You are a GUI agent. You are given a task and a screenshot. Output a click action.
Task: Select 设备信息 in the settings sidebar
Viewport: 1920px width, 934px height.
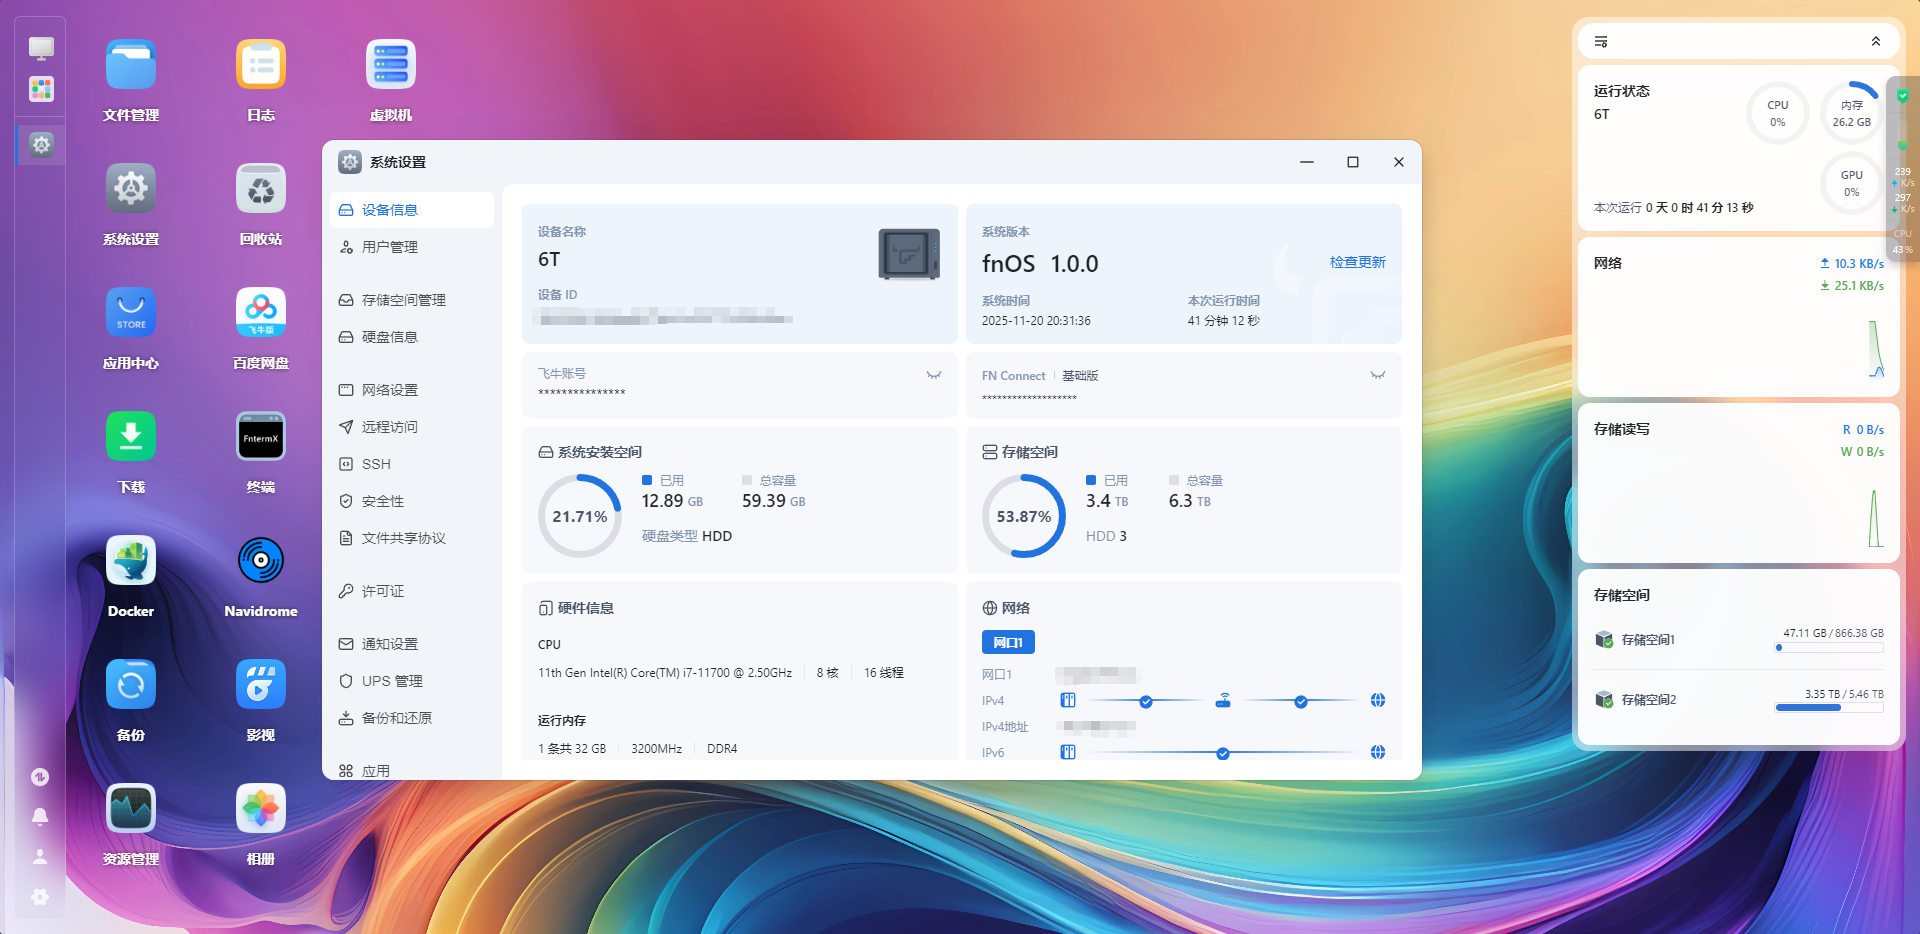(412, 210)
